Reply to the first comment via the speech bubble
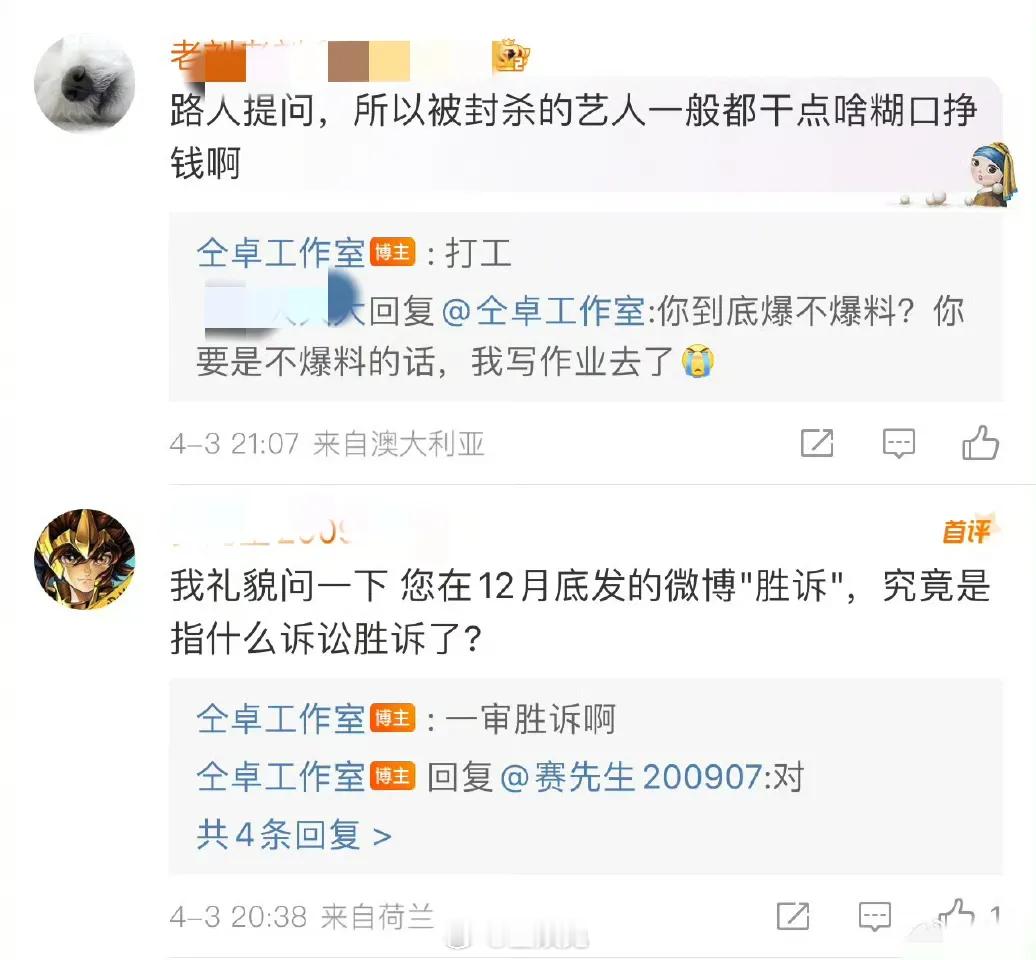The height and width of the screenshot is (960, 1036). coord(899,443)
